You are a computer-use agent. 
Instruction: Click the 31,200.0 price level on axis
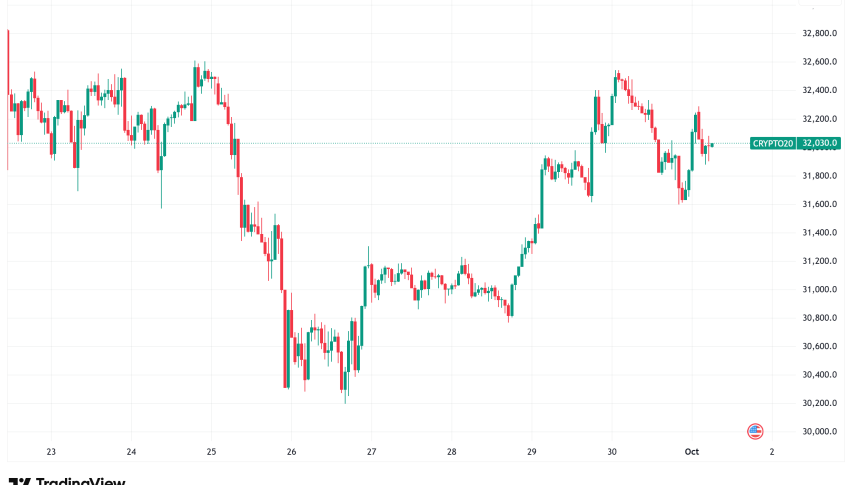[819, 261]
